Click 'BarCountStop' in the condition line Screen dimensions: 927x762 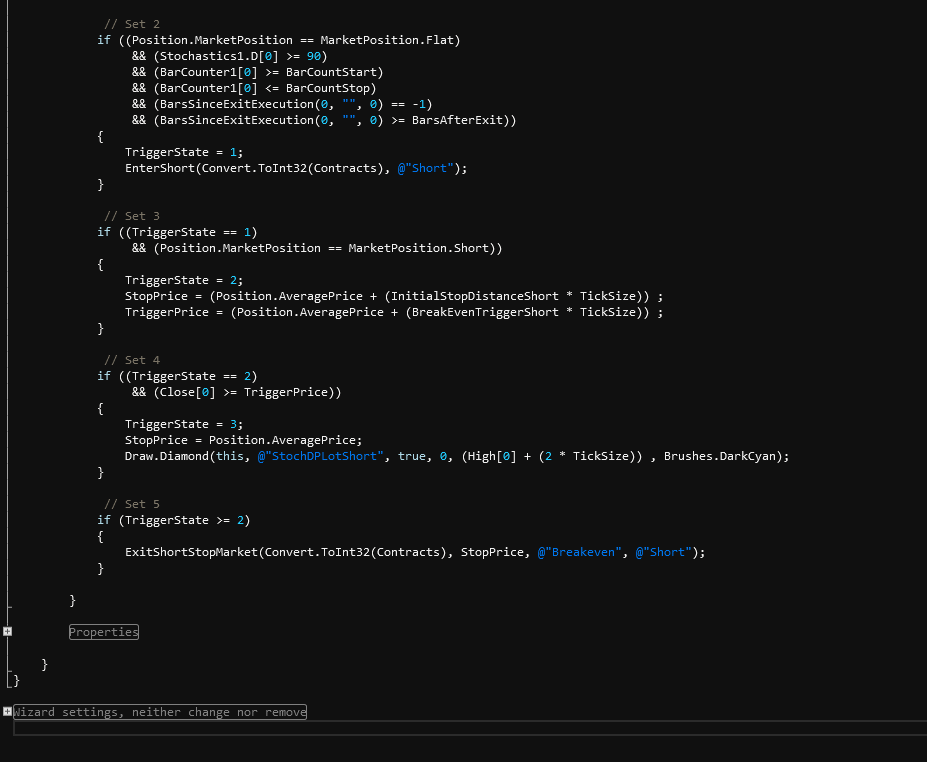tap(328, 88)
